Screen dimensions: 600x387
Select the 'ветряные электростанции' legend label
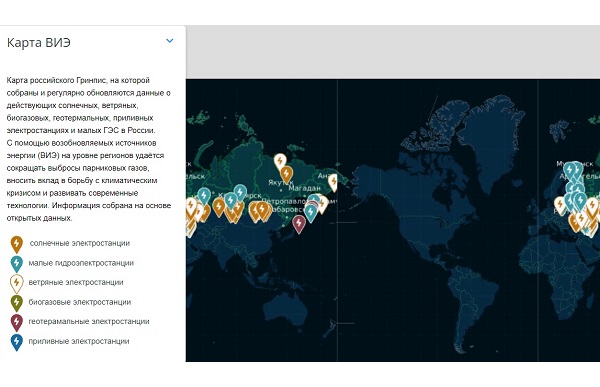[76, 282]
